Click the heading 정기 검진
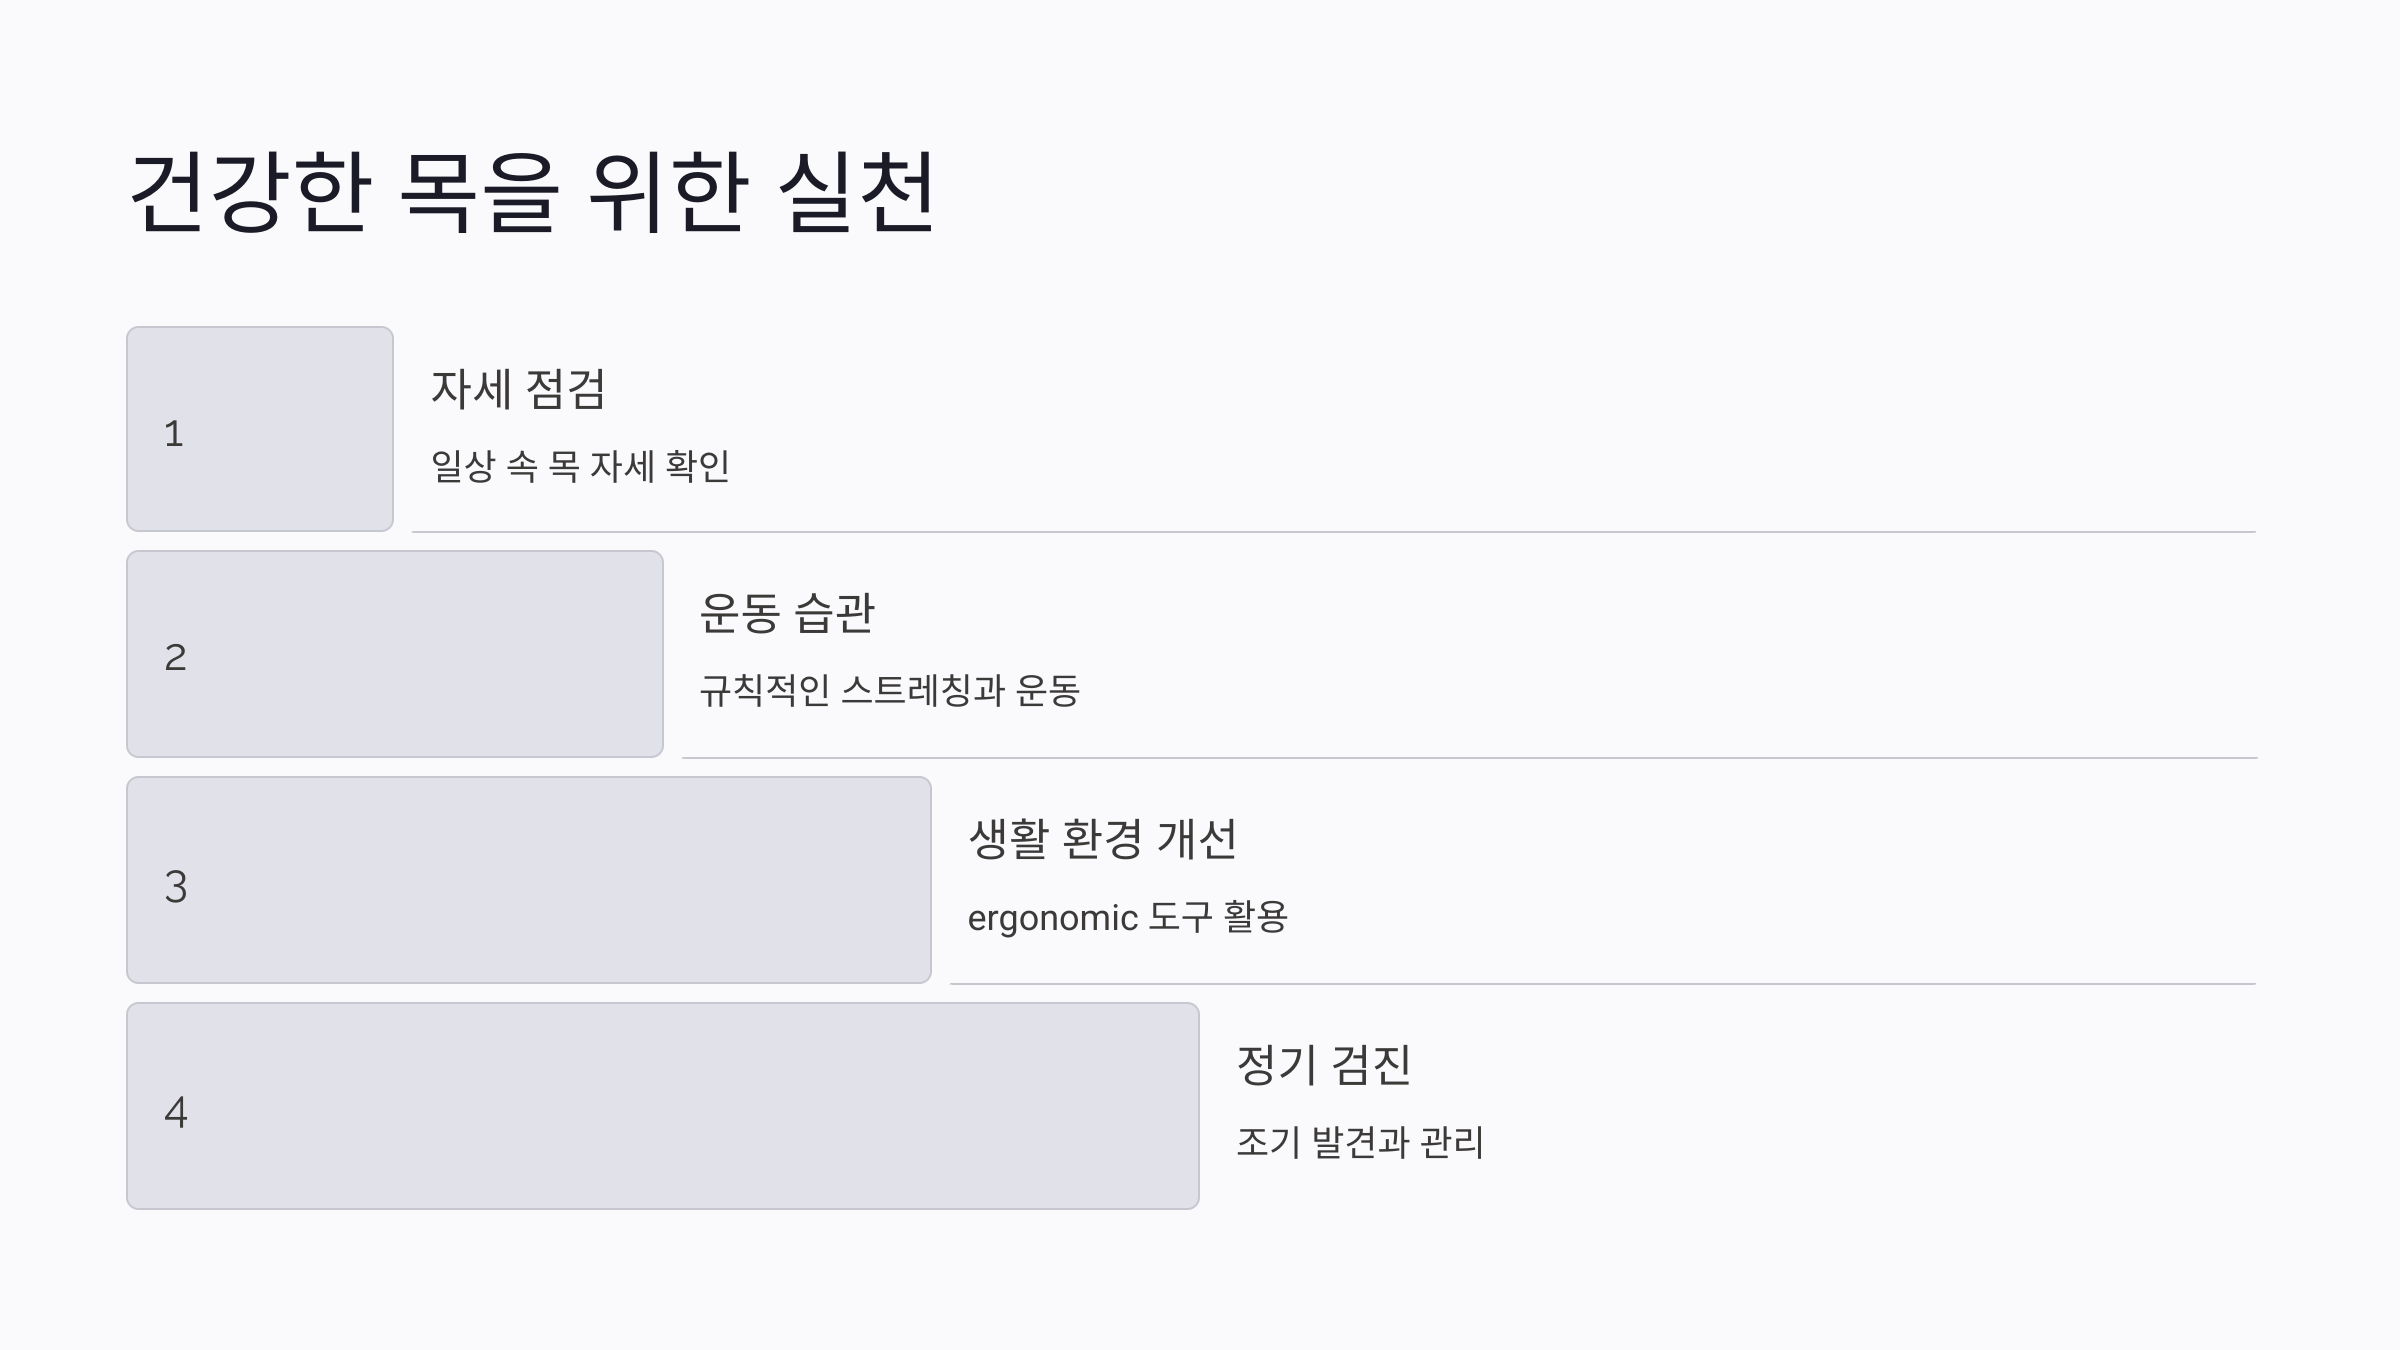This screenshot has height=1350, width=2400. pyautogui.click(x=1323, y=1065)
